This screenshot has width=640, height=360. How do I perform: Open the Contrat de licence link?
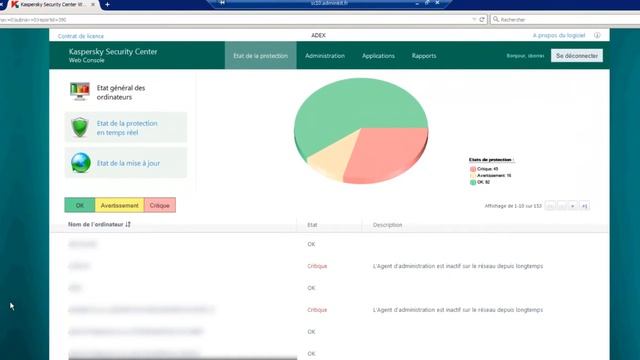[x=81, y=36]
